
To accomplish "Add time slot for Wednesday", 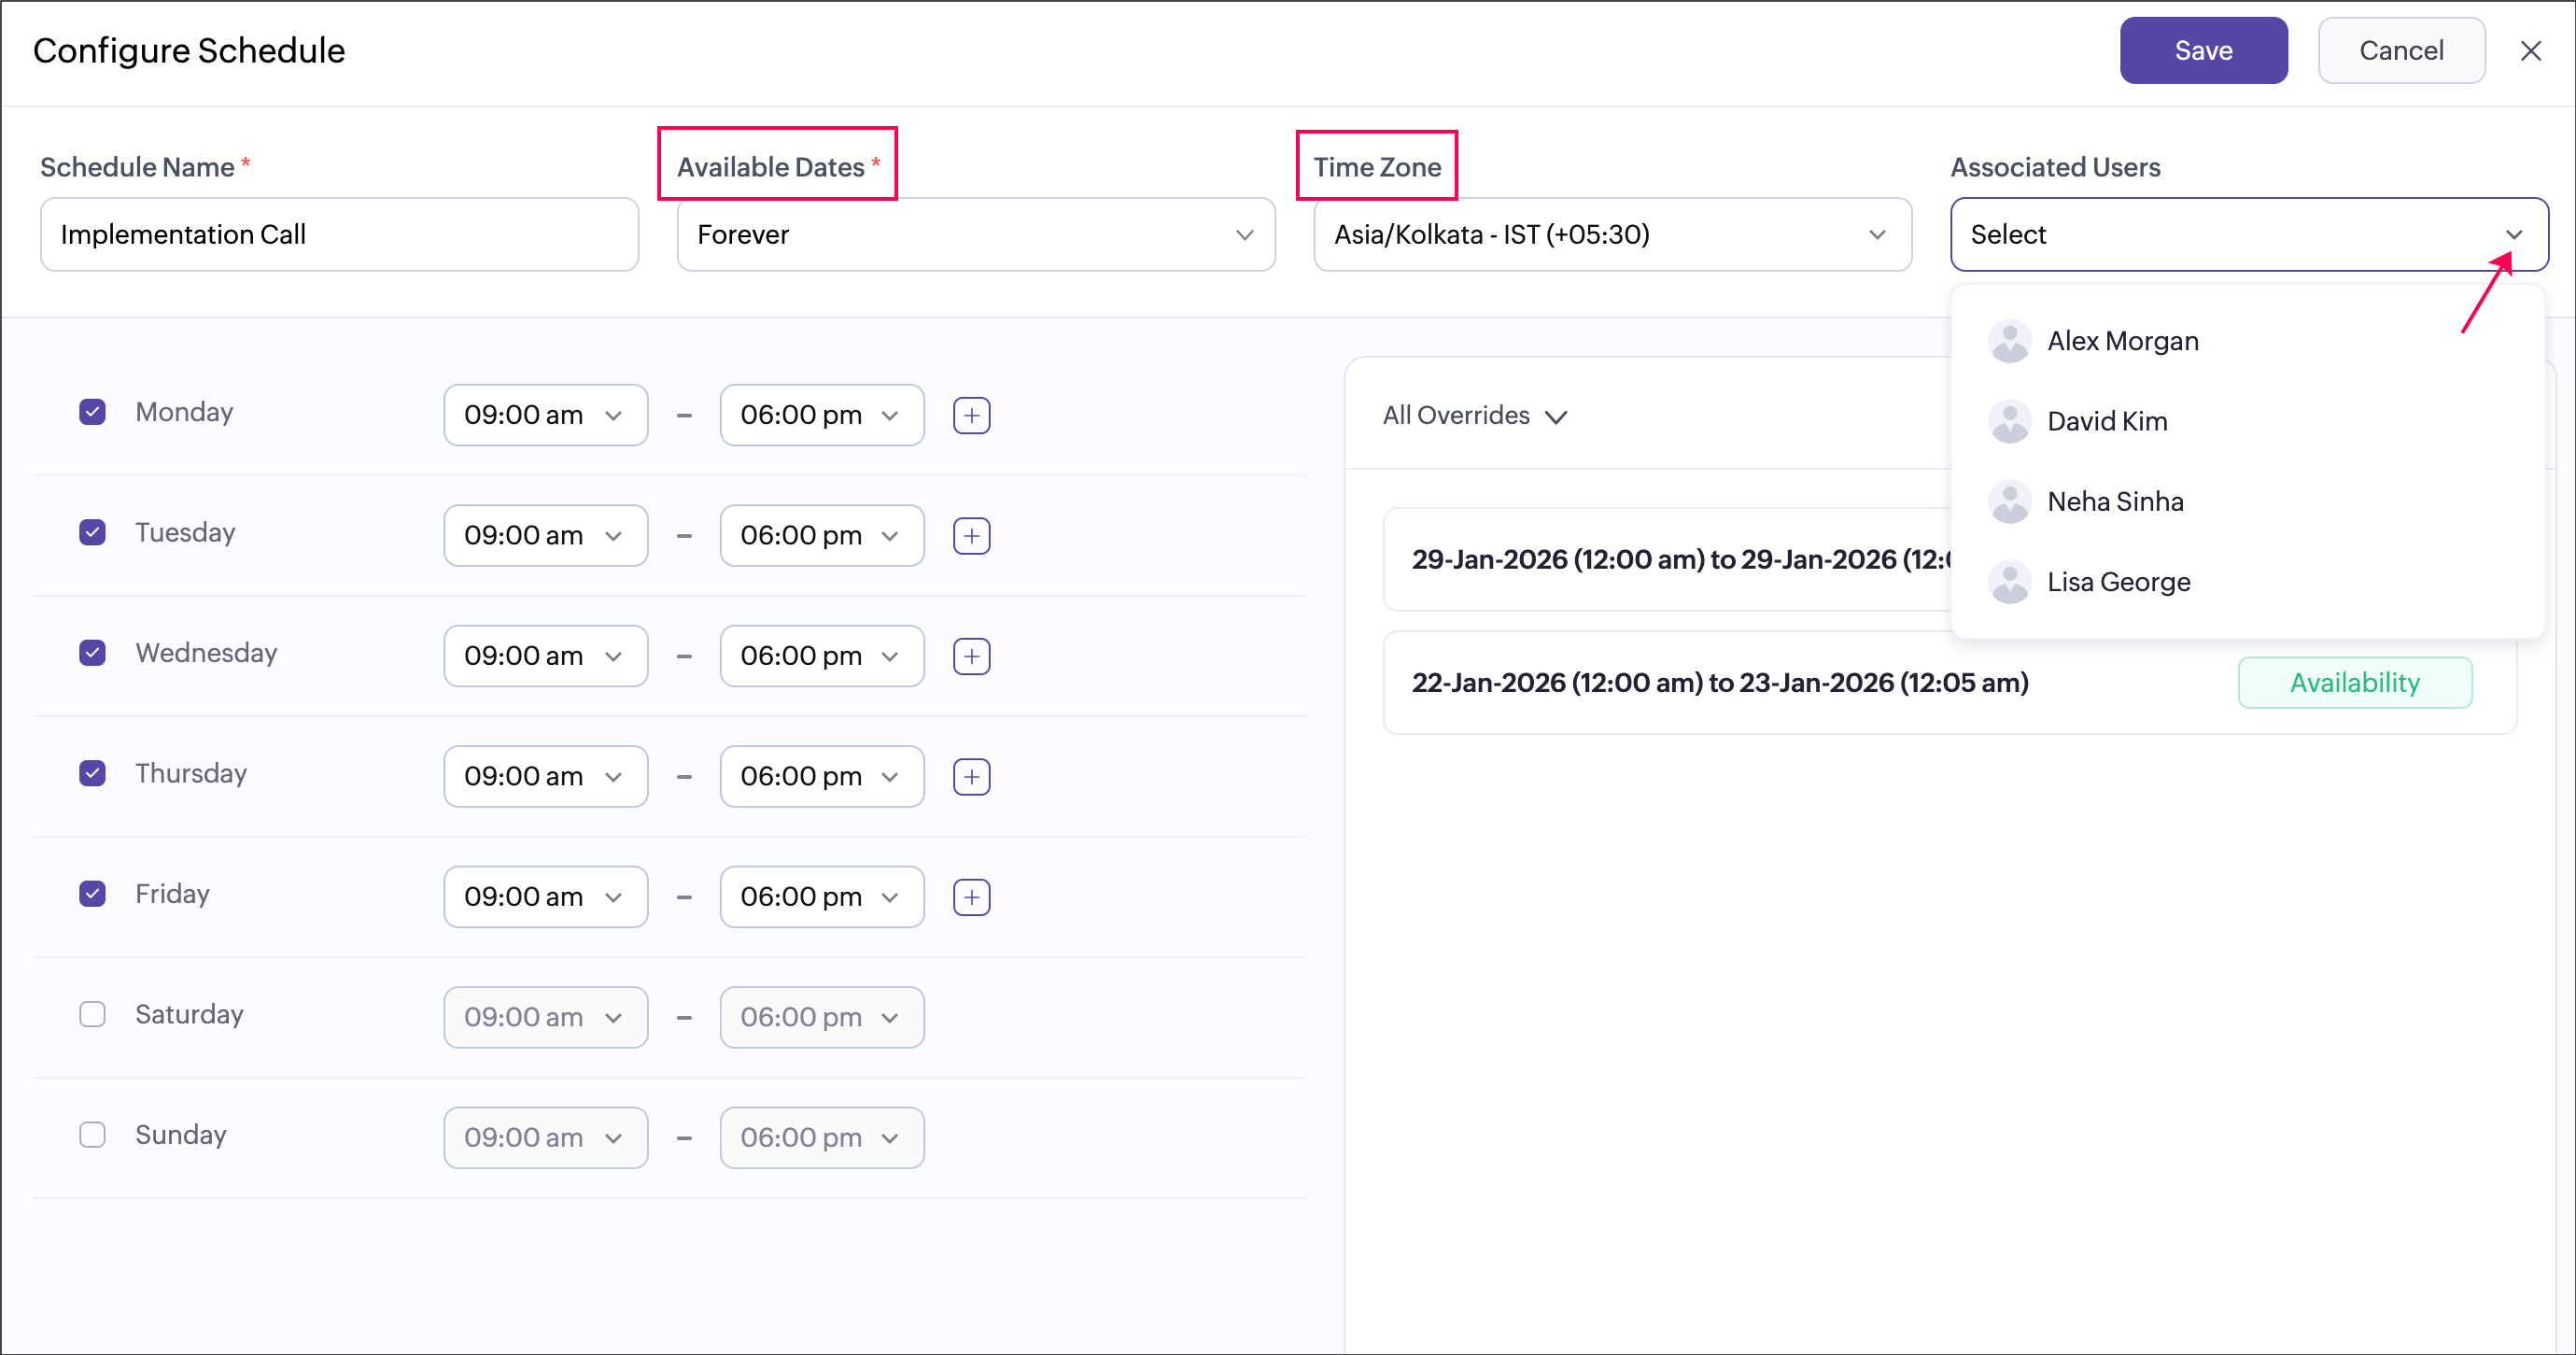I will pos(971,656).
